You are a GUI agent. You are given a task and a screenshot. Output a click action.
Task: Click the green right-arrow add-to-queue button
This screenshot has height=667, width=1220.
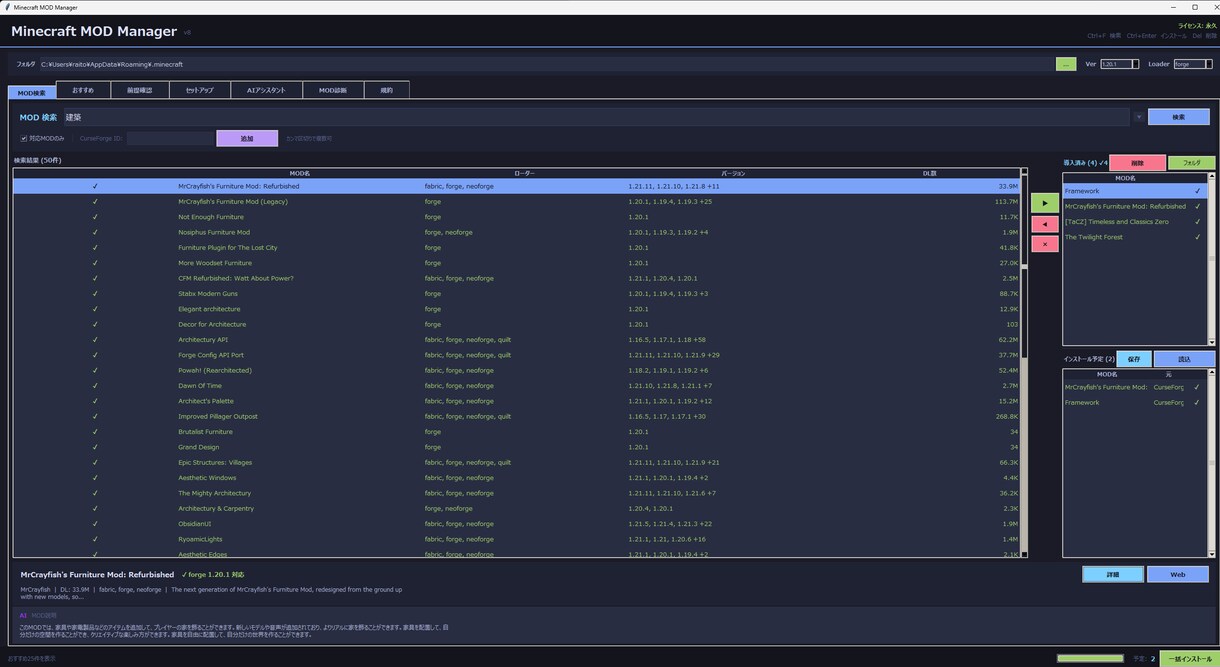pos(1044,203)
